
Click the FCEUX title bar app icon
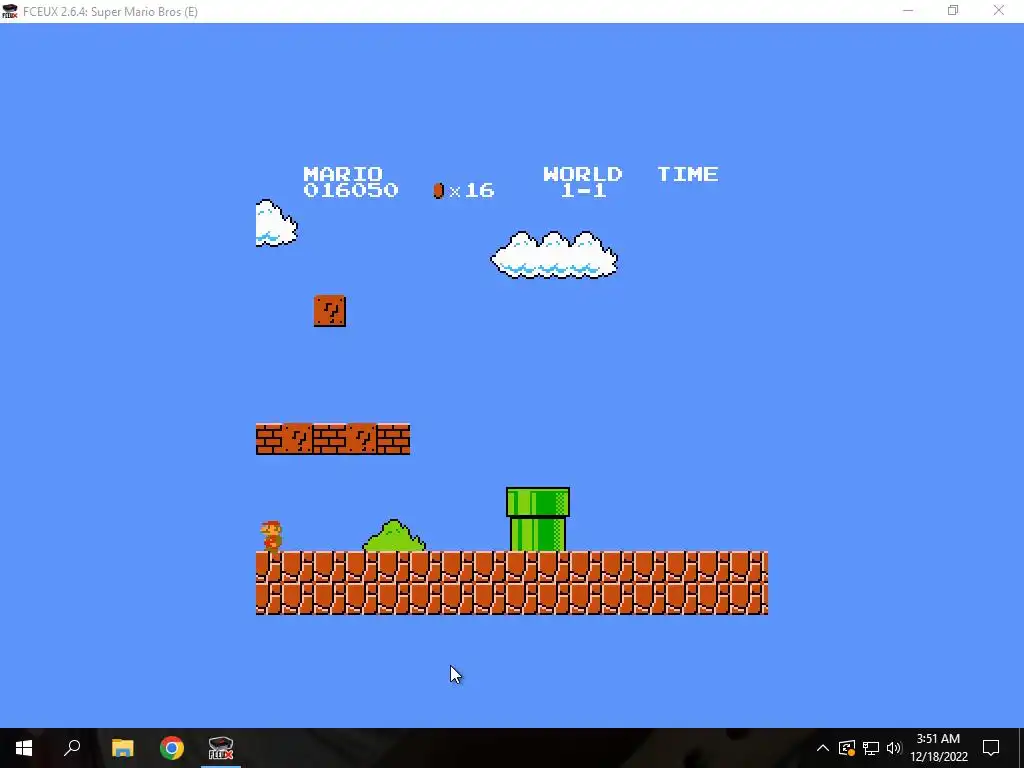coord(10,11)
